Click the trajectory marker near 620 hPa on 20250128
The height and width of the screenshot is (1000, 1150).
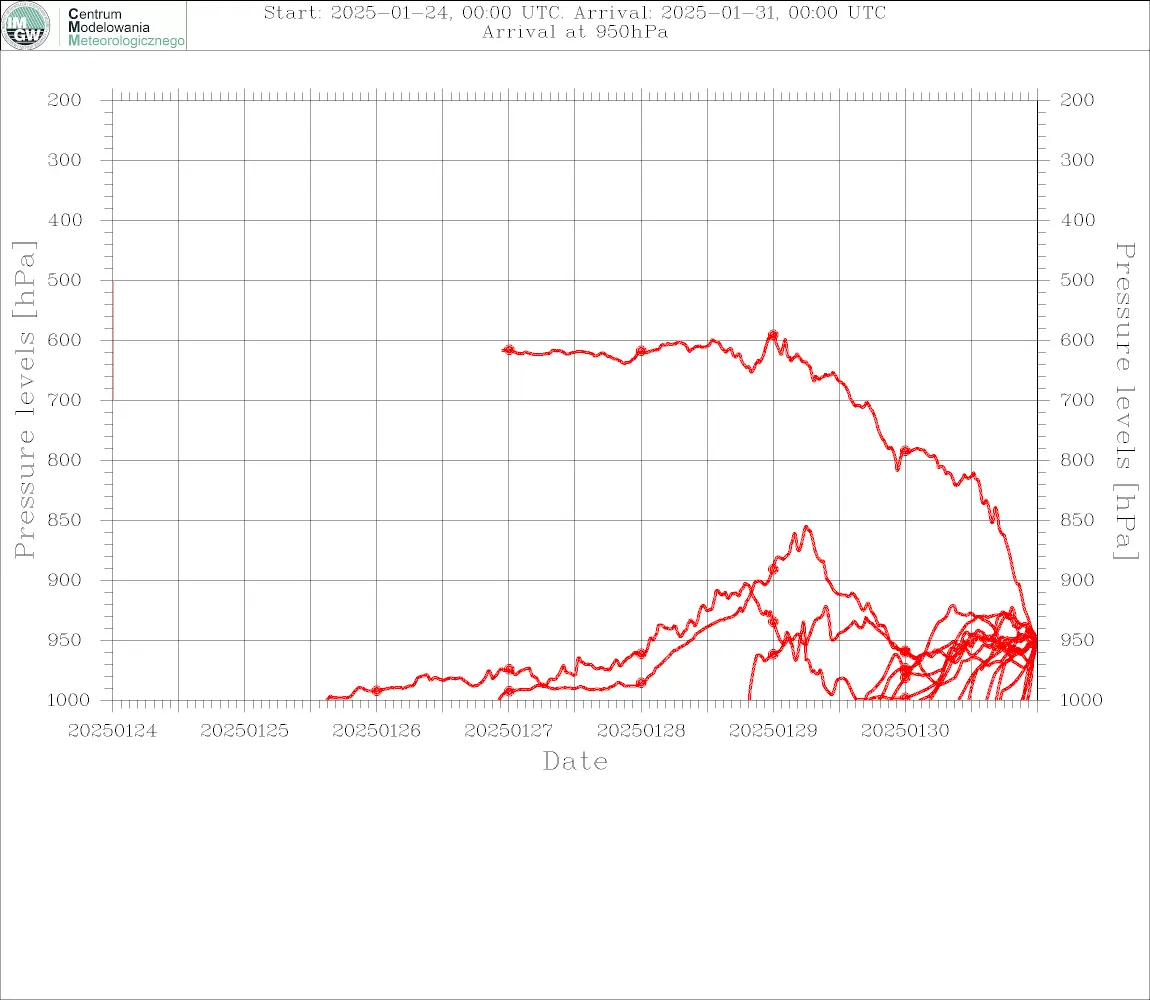[641, 351]
